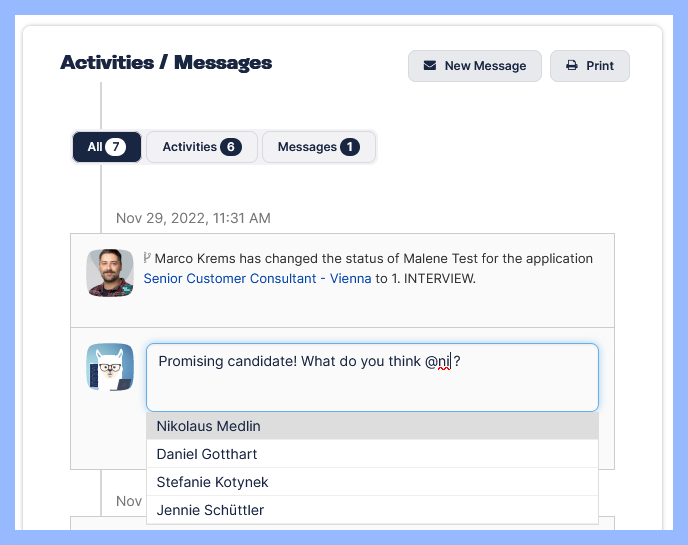Click the envelope icon on New Message
The image size is (688, 545).
click(430, 66)
